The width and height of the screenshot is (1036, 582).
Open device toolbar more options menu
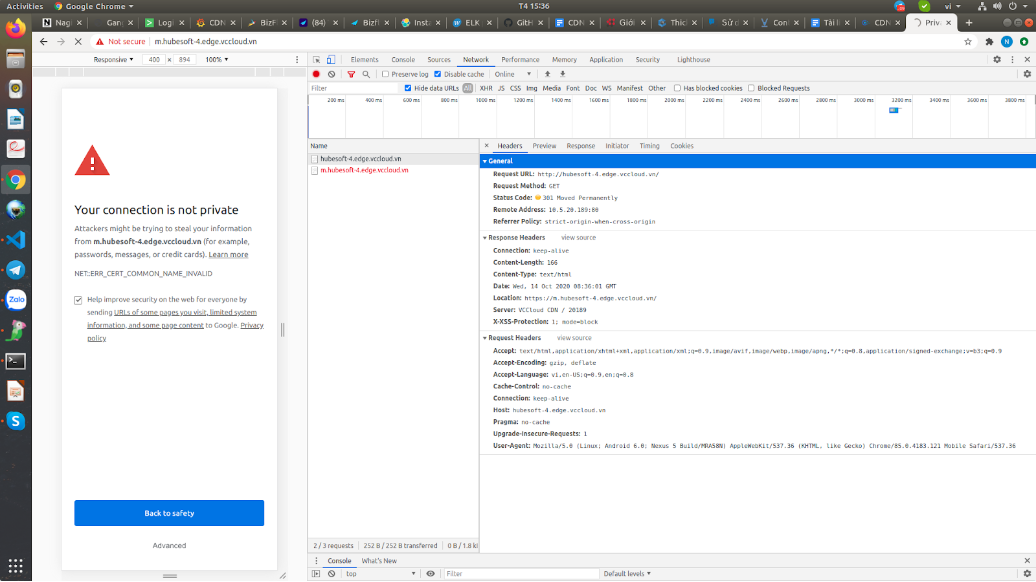[x=297, y=59]
